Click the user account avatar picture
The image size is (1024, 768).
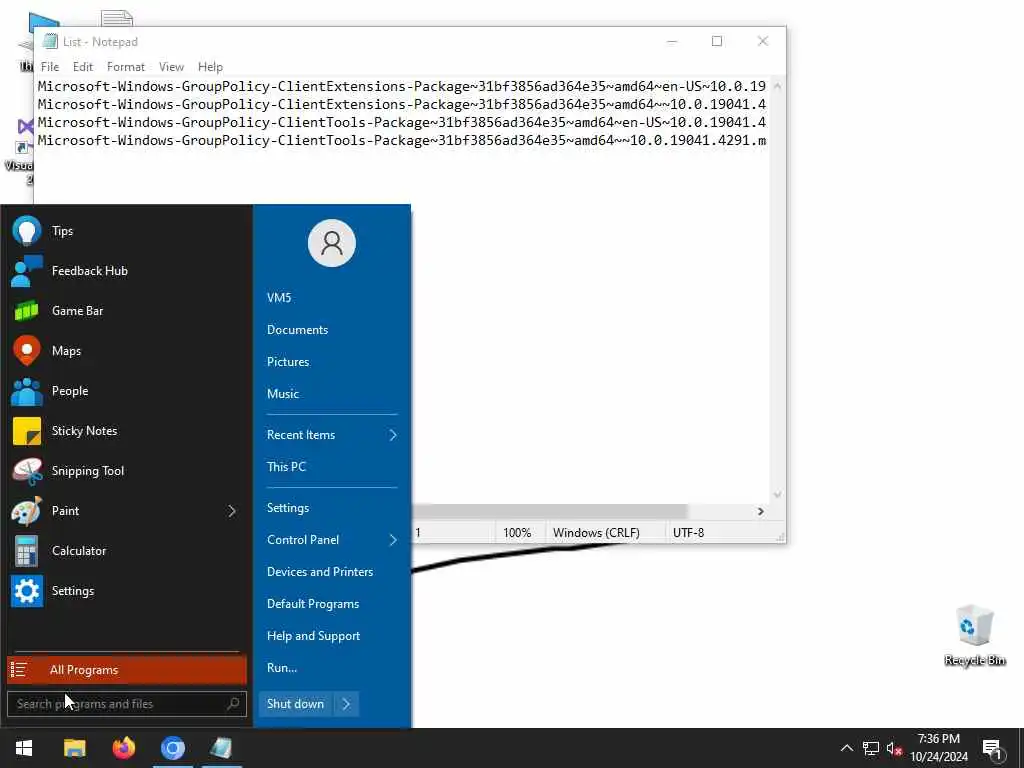pyautogui.click(x=332, y=243)
